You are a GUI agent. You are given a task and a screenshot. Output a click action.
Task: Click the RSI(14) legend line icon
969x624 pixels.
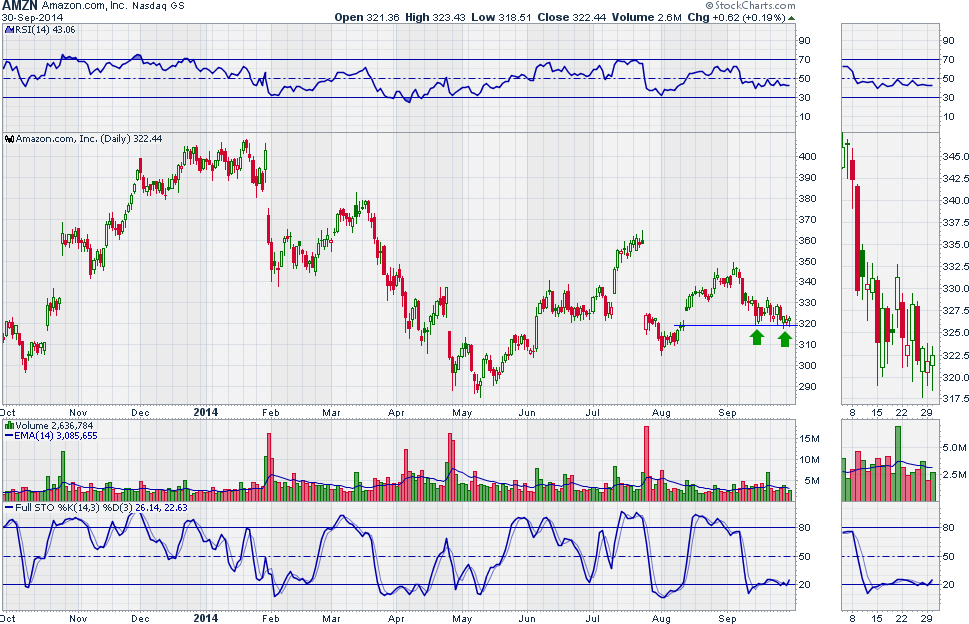click(x=8, y=30)
